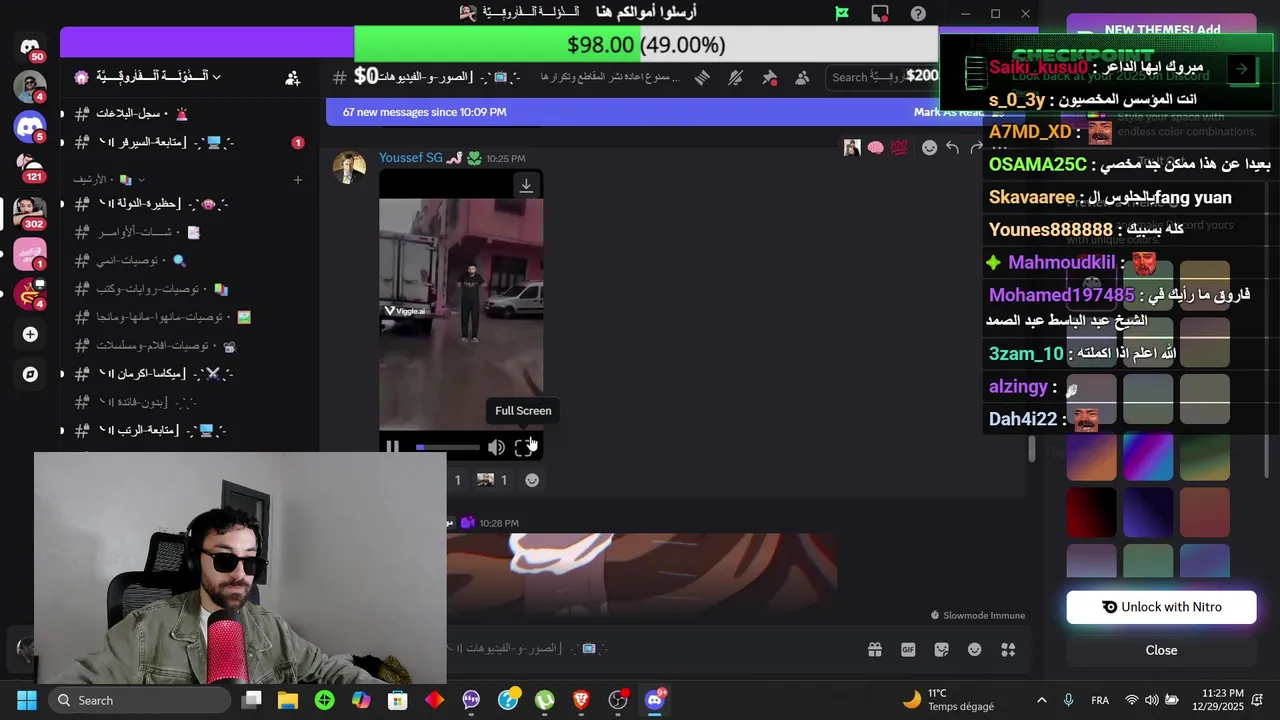Viewport: 1280px width, 720px height.
Task: Show Member List icon in header
Action: point(803,77)
